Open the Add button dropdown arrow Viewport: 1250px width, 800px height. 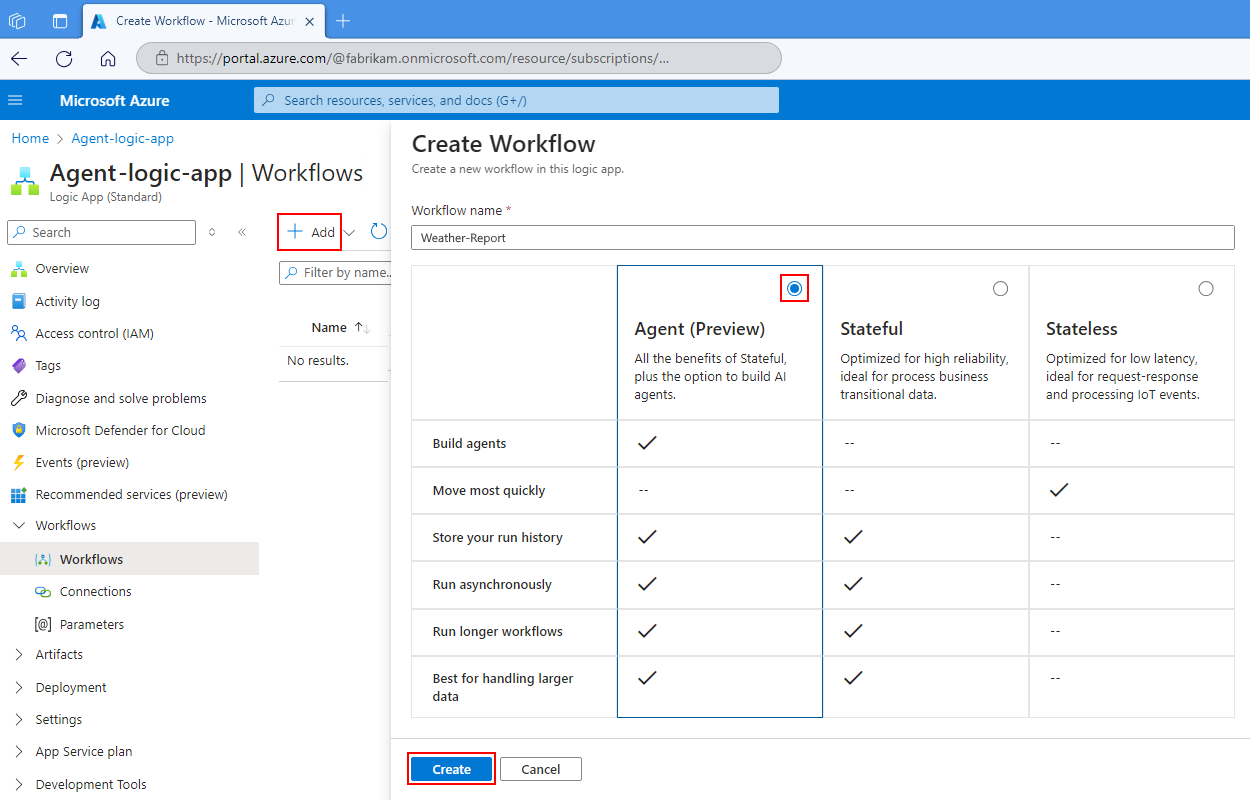(349, 232)
